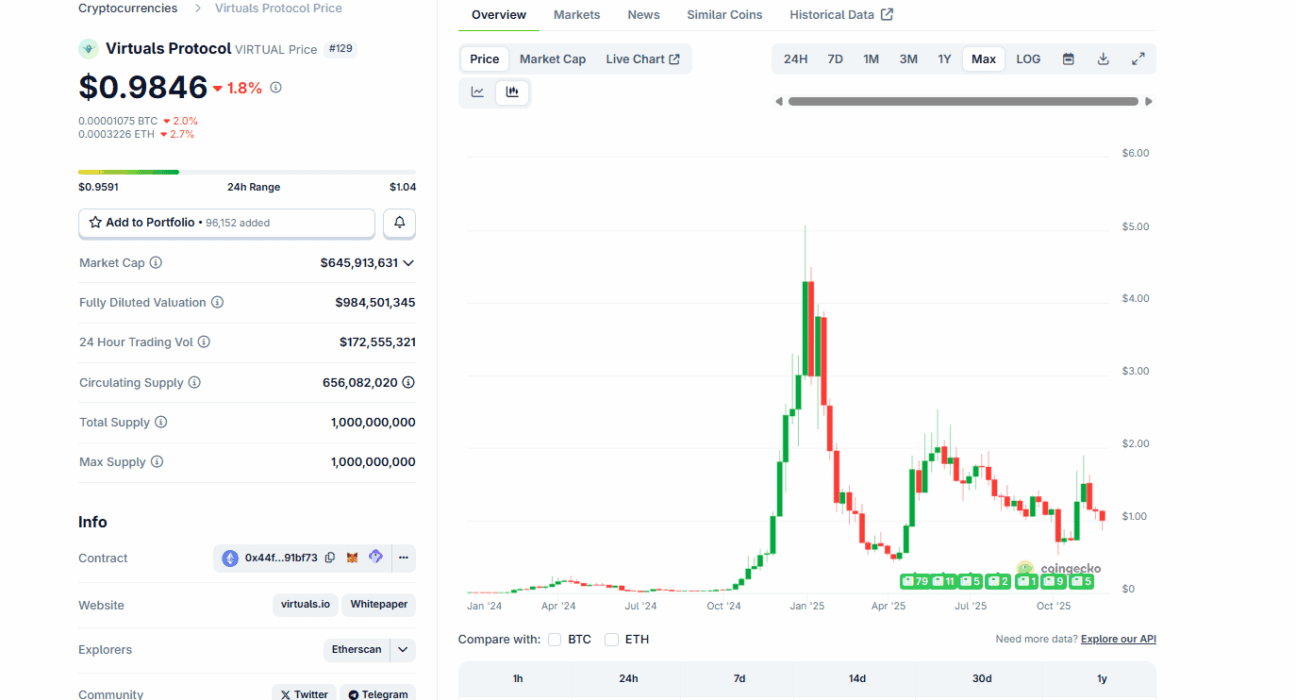Switch to the Markets tab
This screenshot has height=700, width=1296.
point(577,15)
